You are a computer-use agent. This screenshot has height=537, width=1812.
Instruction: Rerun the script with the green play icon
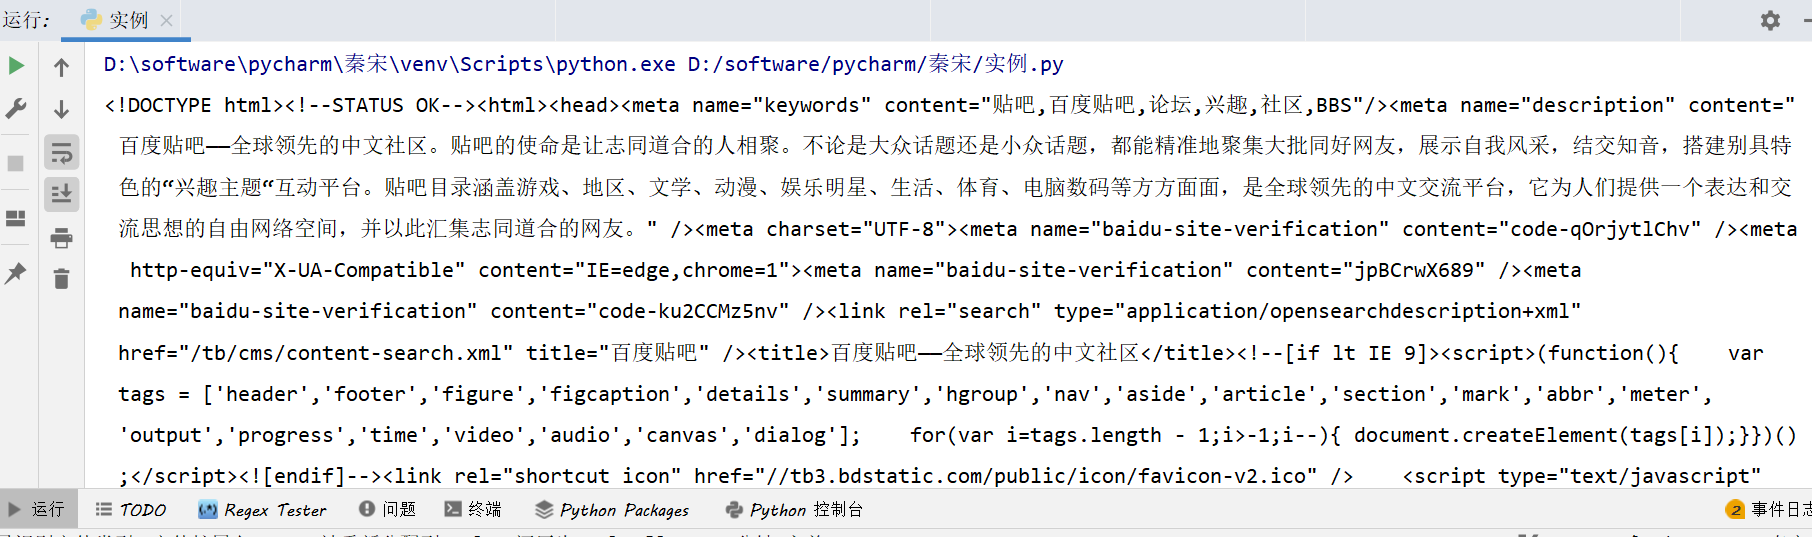16,66
